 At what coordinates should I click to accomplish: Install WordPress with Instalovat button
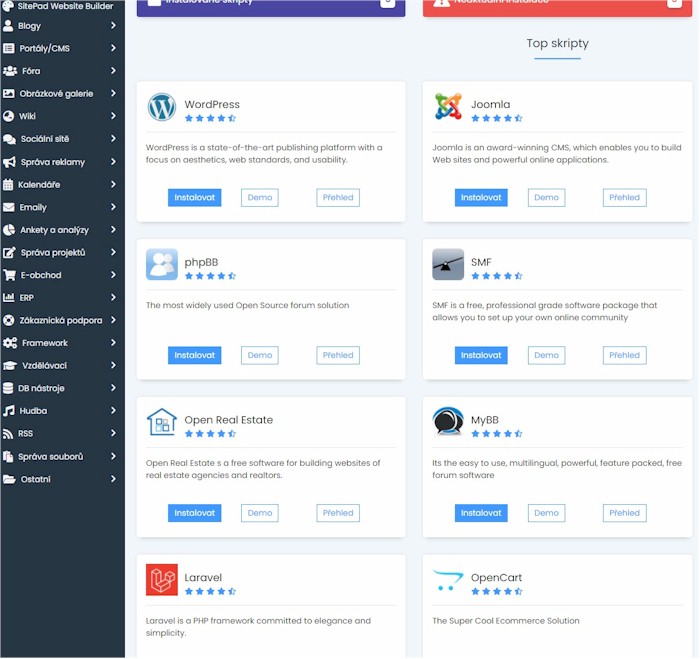(x=195, y=197)
